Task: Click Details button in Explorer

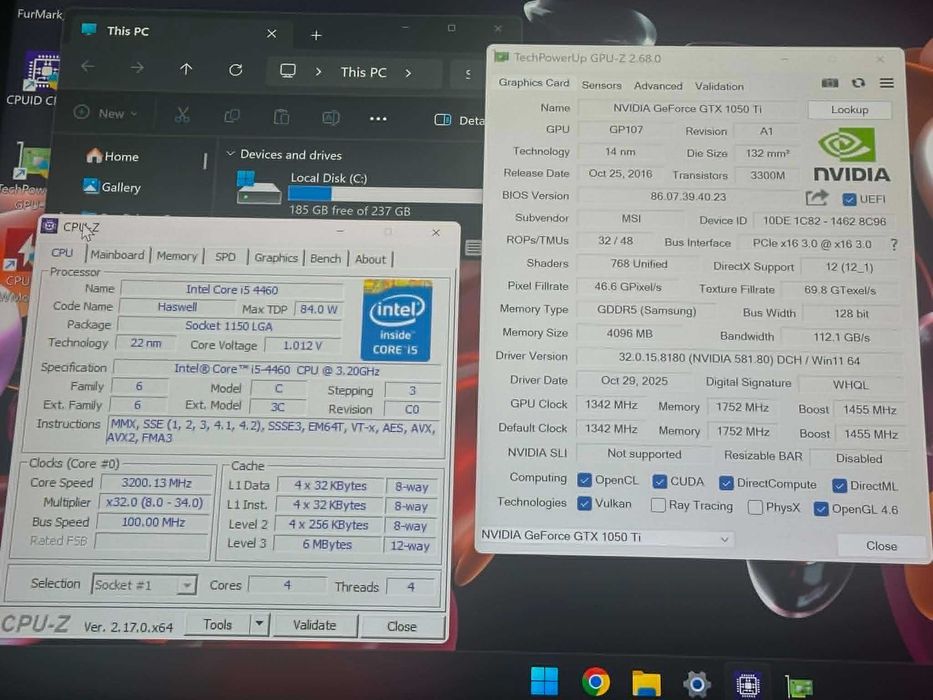Action: 459,120
